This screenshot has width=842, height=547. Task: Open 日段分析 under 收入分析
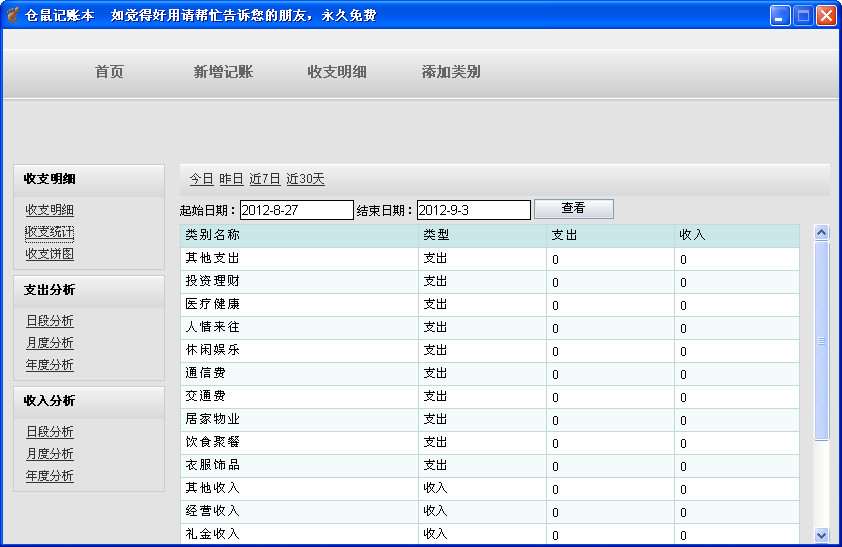pyautogui.click(x=49, y=432)
